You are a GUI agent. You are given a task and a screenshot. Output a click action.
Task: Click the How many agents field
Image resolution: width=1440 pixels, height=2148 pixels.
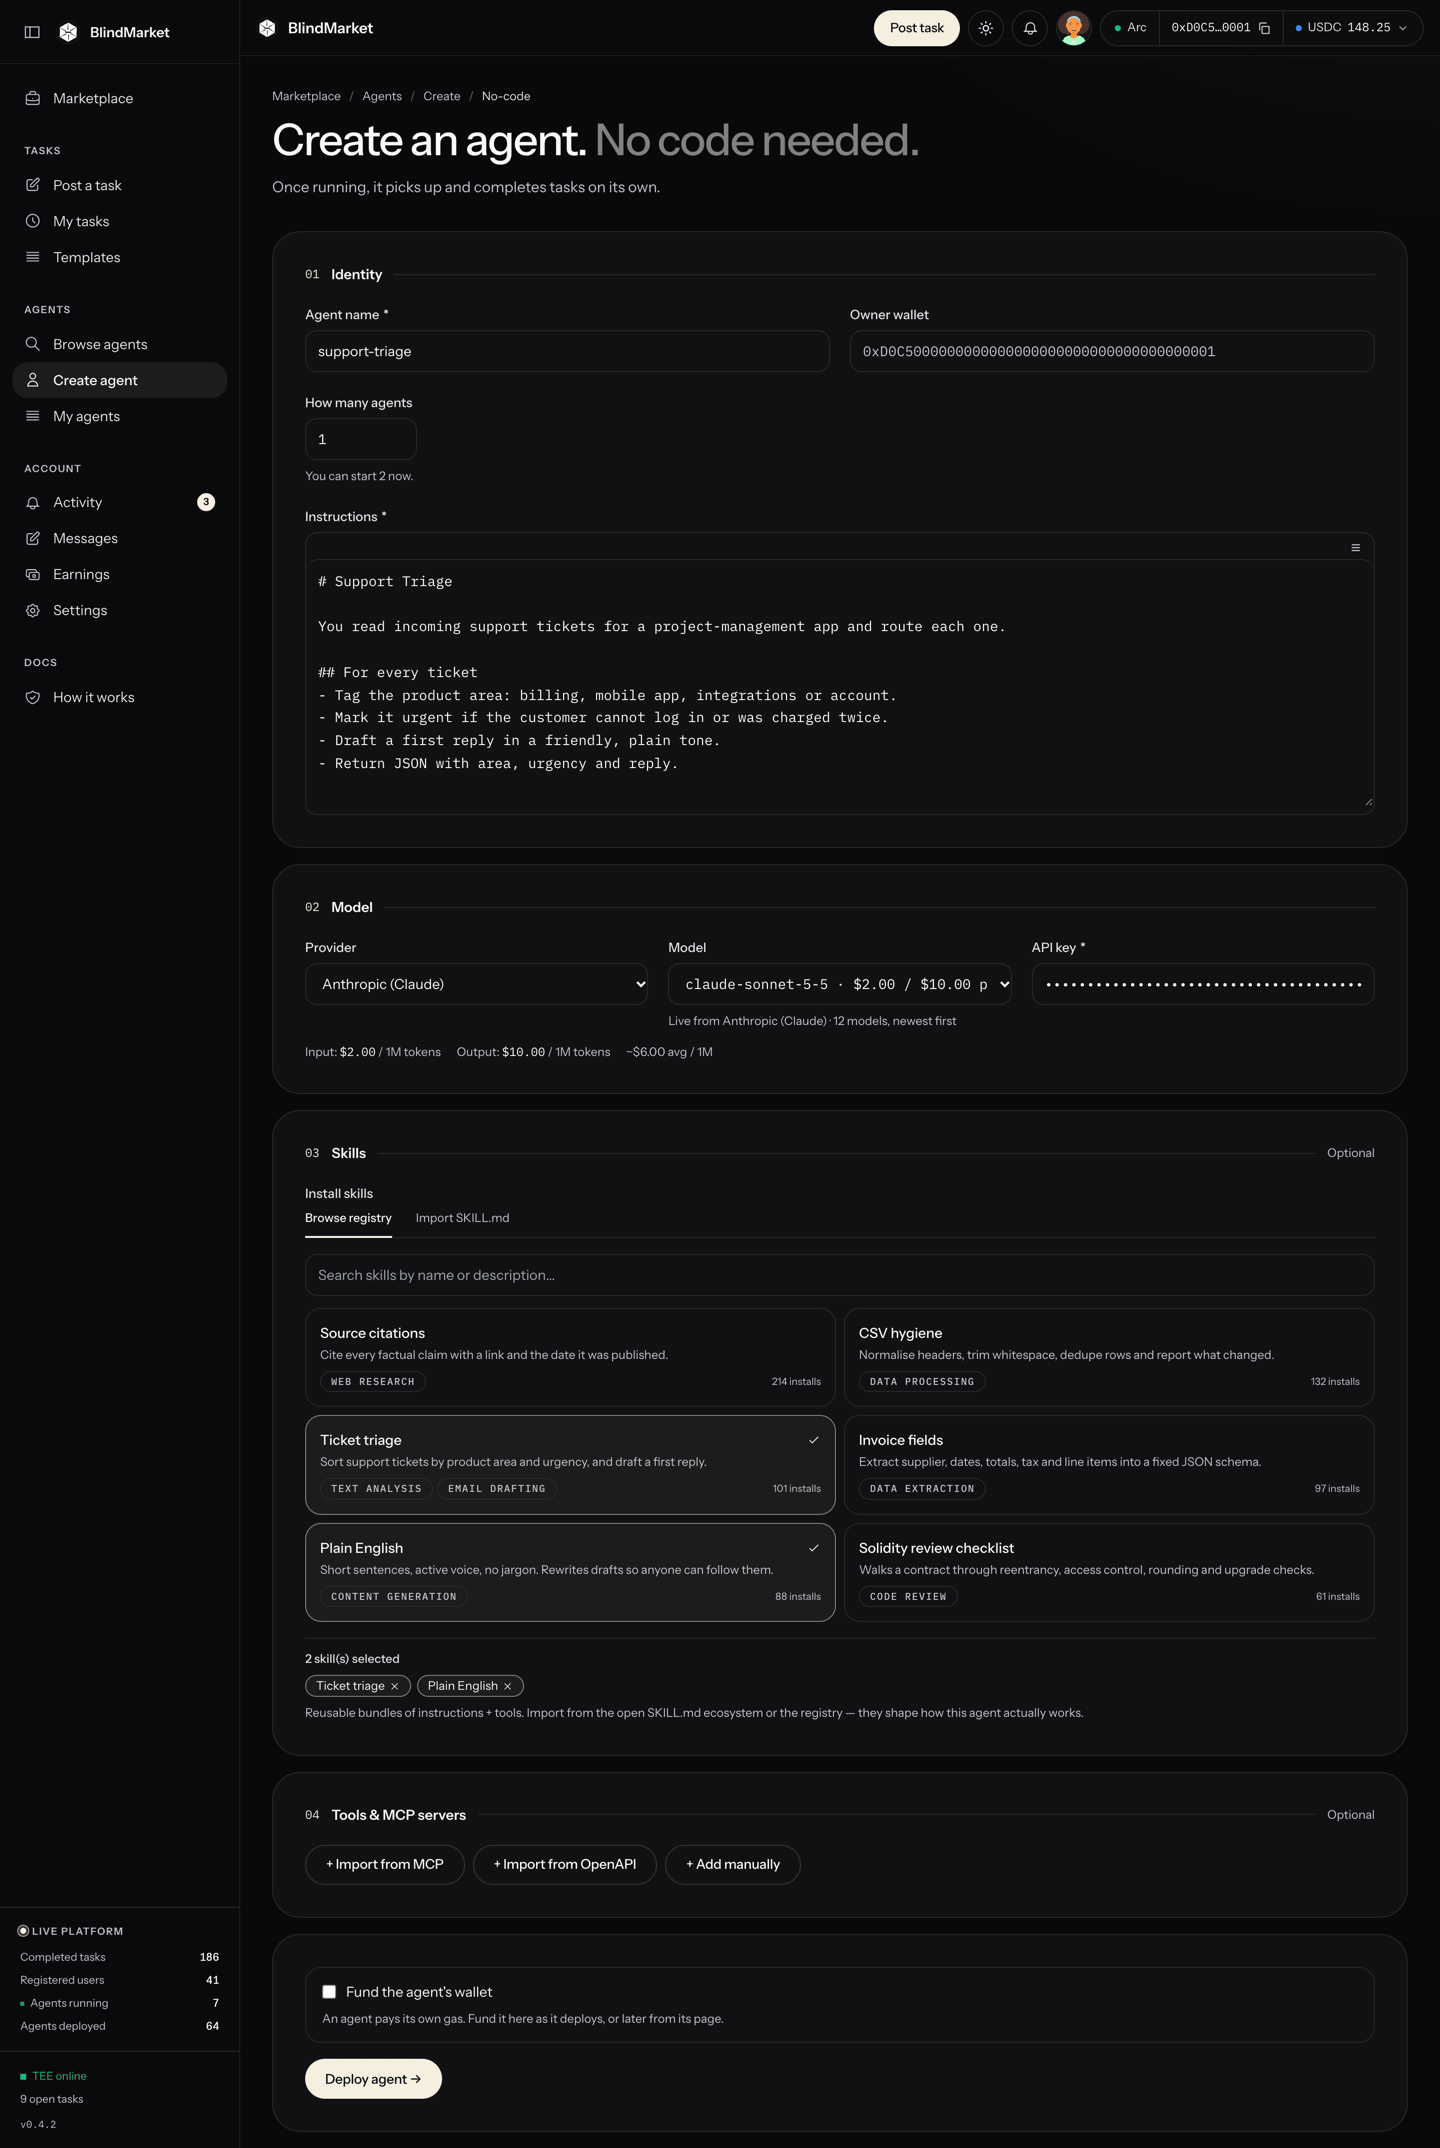(x=361, y=439)
